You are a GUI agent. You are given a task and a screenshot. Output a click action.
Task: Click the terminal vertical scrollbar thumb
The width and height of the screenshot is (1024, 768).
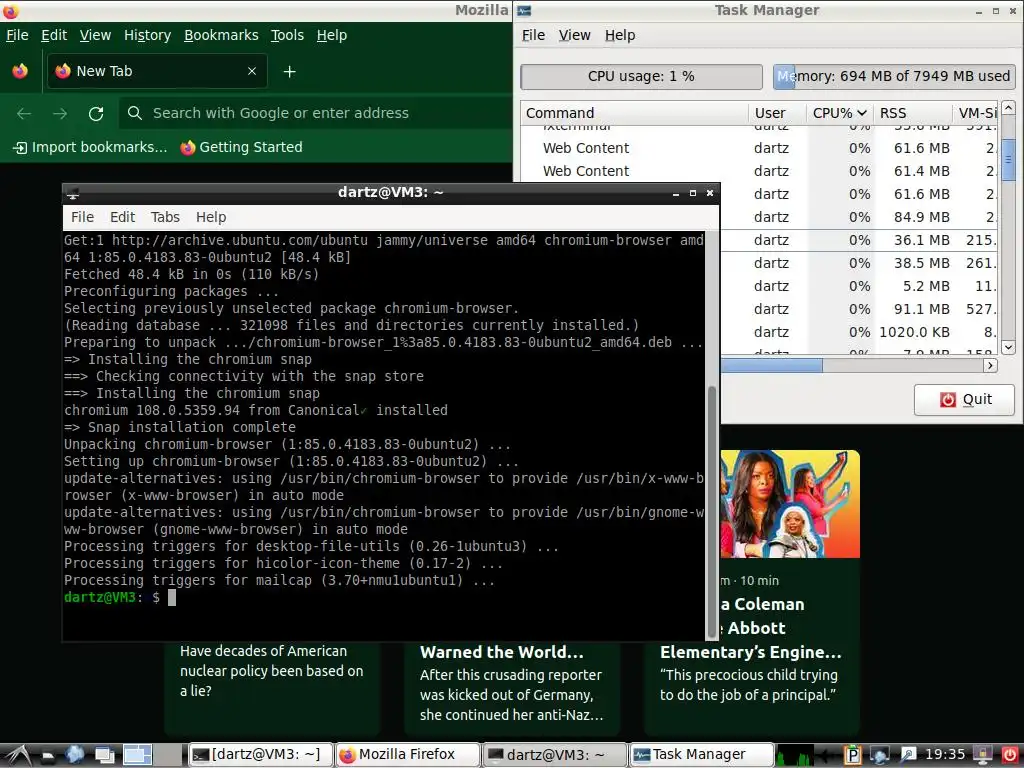712,511
